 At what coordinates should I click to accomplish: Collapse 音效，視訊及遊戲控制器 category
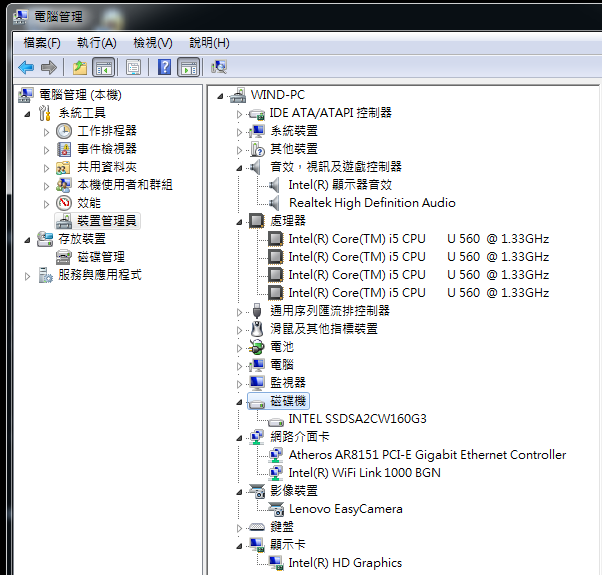239,168
